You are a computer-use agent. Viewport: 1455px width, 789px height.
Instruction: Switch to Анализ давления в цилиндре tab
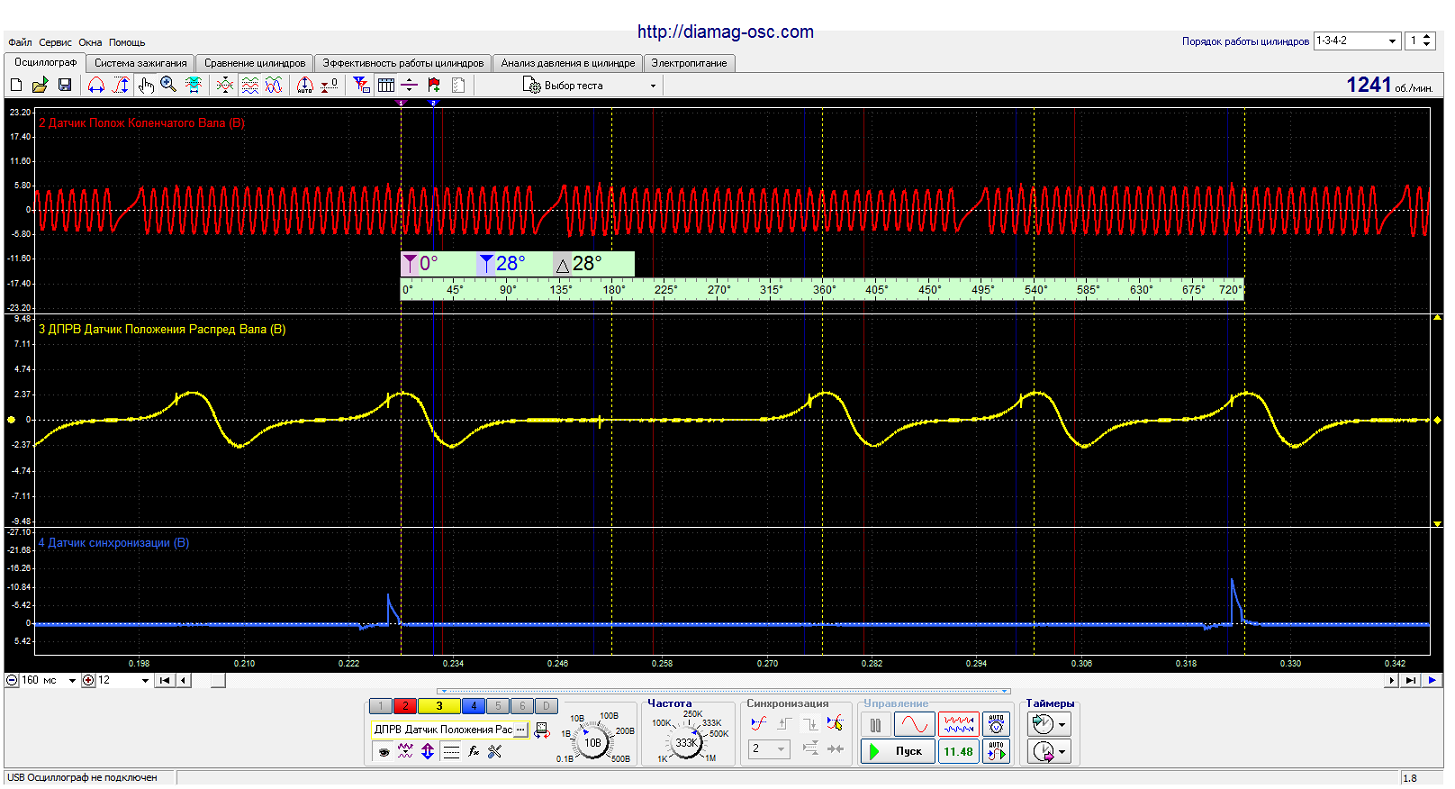click(x=567, y=63)
